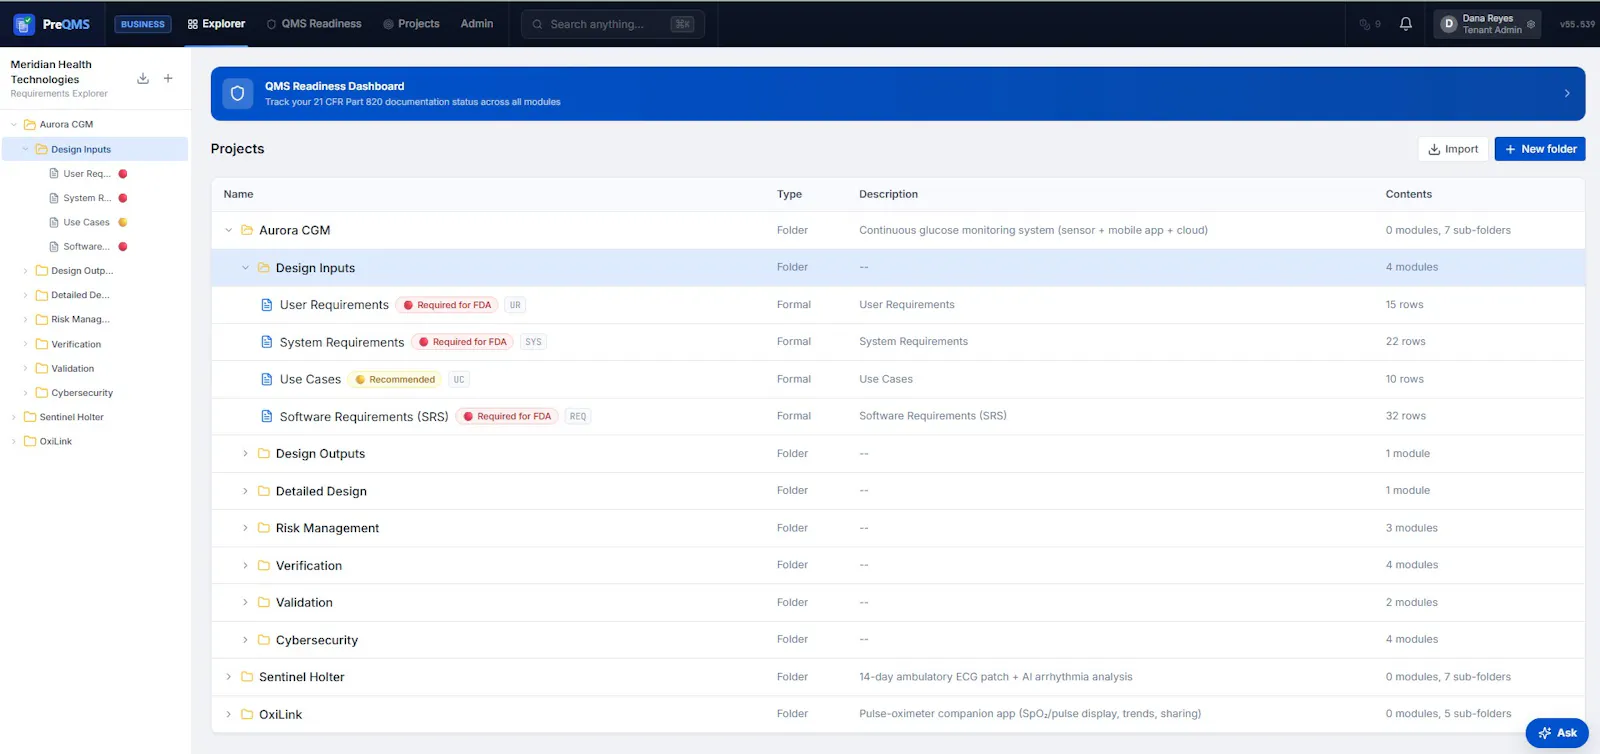Click the plus icon in sidebar header
The image size is (1600, 754).
click(168, 78)
